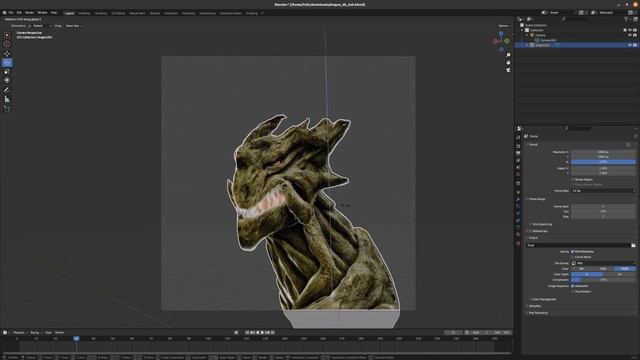Expand the Post Processing panel
640x360 pixels.
tap(538, 313)
